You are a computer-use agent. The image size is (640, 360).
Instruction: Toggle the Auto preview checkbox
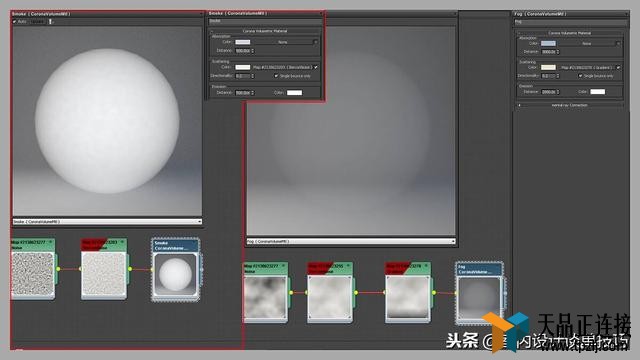click(15, 22)
